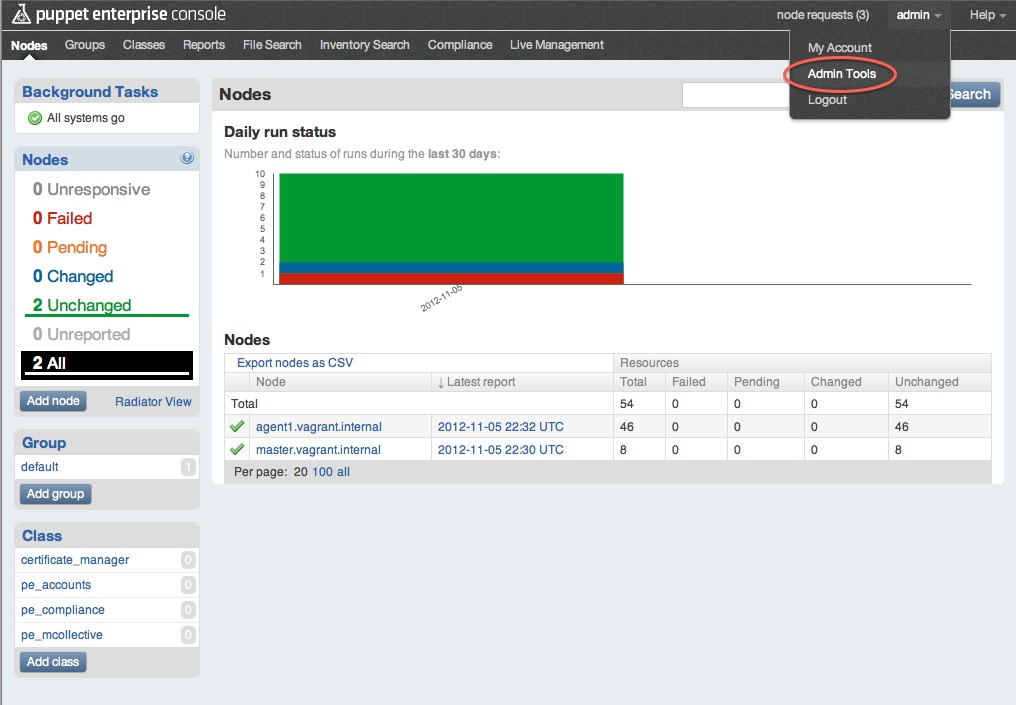The width and height of the screenshot is (1016, 705).
Task: Open the Groups navigation tab
Action: coord(85,45)
